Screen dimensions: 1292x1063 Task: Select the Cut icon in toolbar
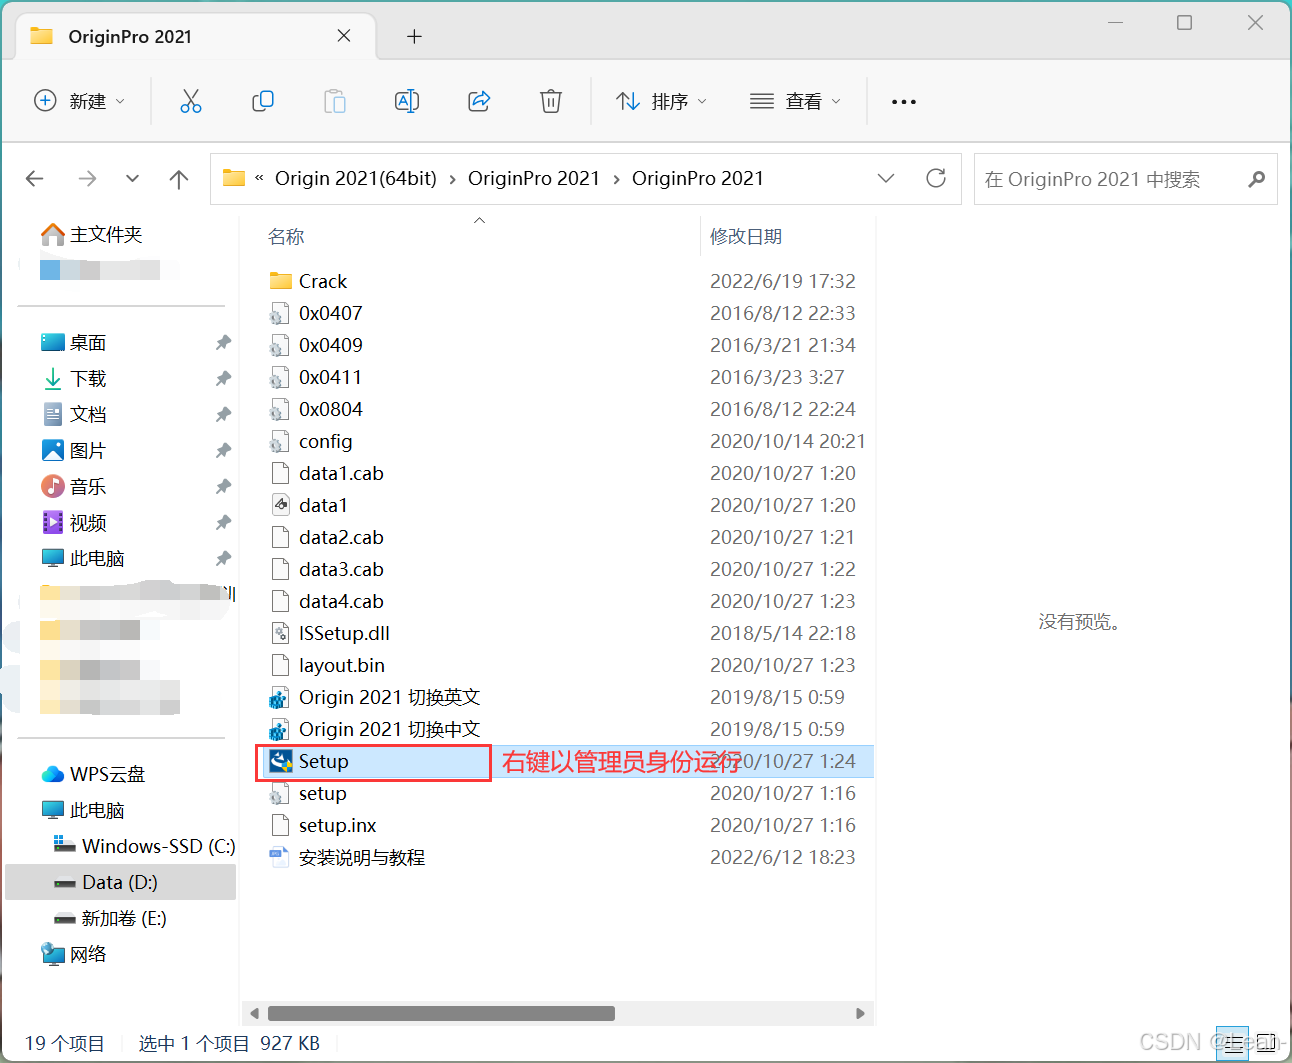(191, 100)
